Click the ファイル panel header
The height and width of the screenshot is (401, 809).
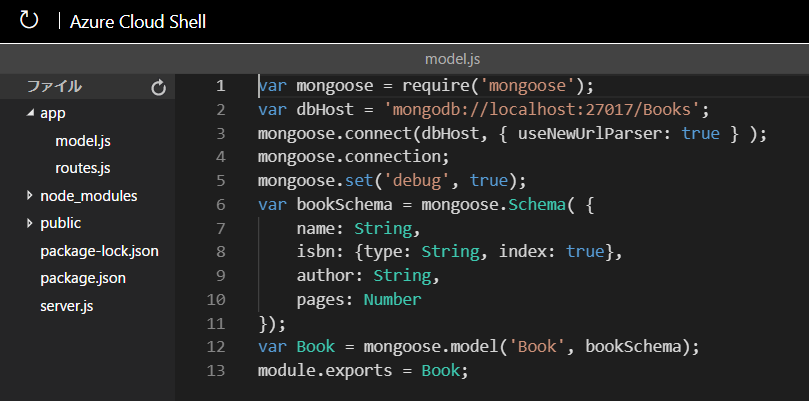[x=54, y=87]
